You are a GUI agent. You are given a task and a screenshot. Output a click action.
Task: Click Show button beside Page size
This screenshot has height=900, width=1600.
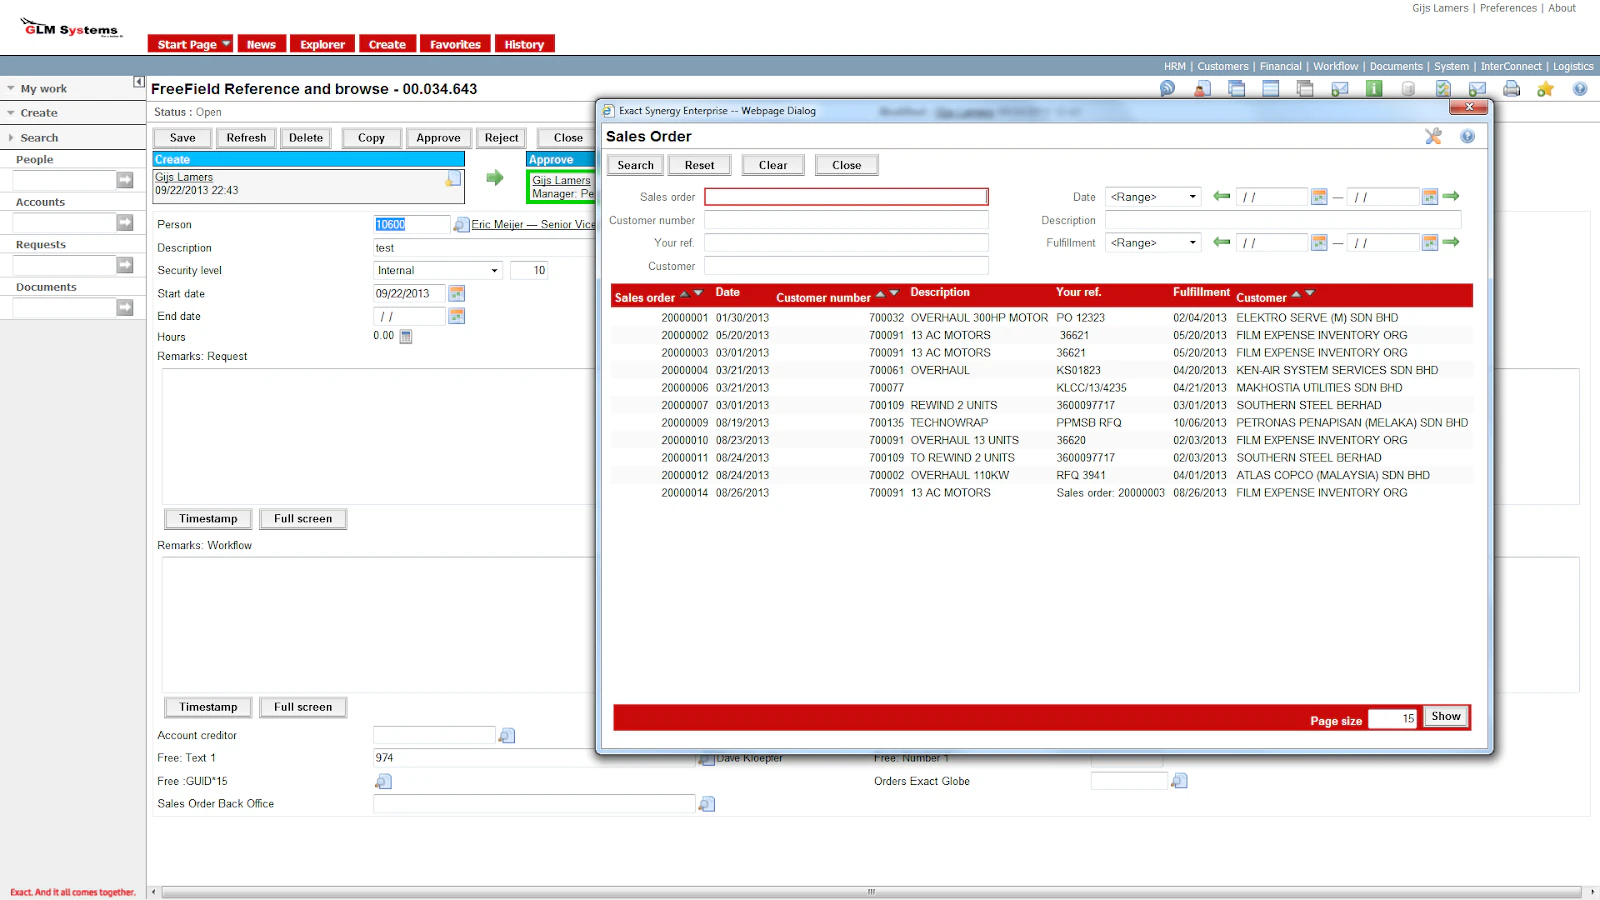point(1445,716)
